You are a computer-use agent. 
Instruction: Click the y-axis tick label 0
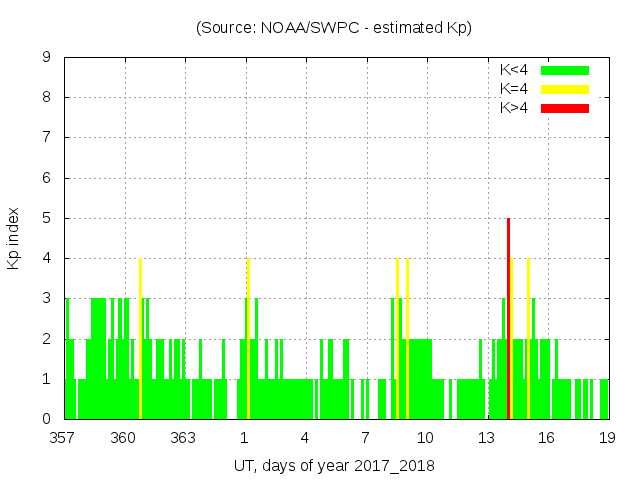(47, 420)
